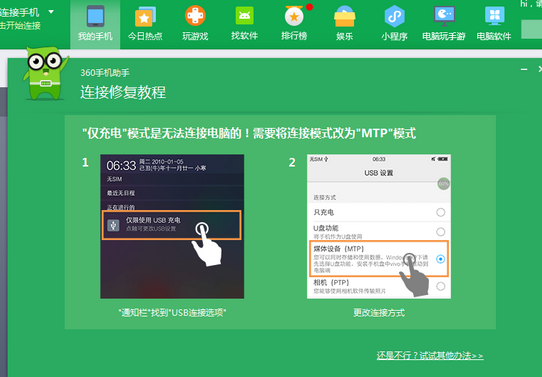This screenshot has width=542, height=377.
Task: Click the step 2 USB 设置 tutorial image
Action: pos(379,226)
